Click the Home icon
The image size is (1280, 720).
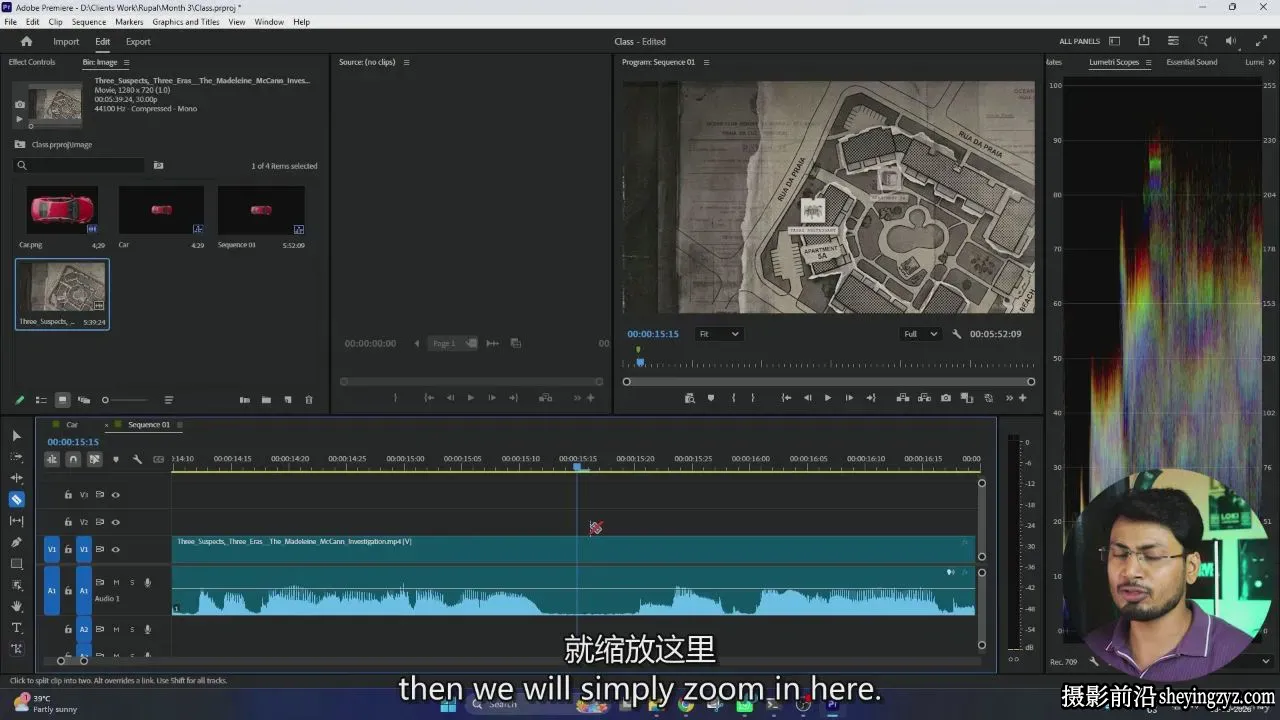pyautogui.click(x=26, y=42)
